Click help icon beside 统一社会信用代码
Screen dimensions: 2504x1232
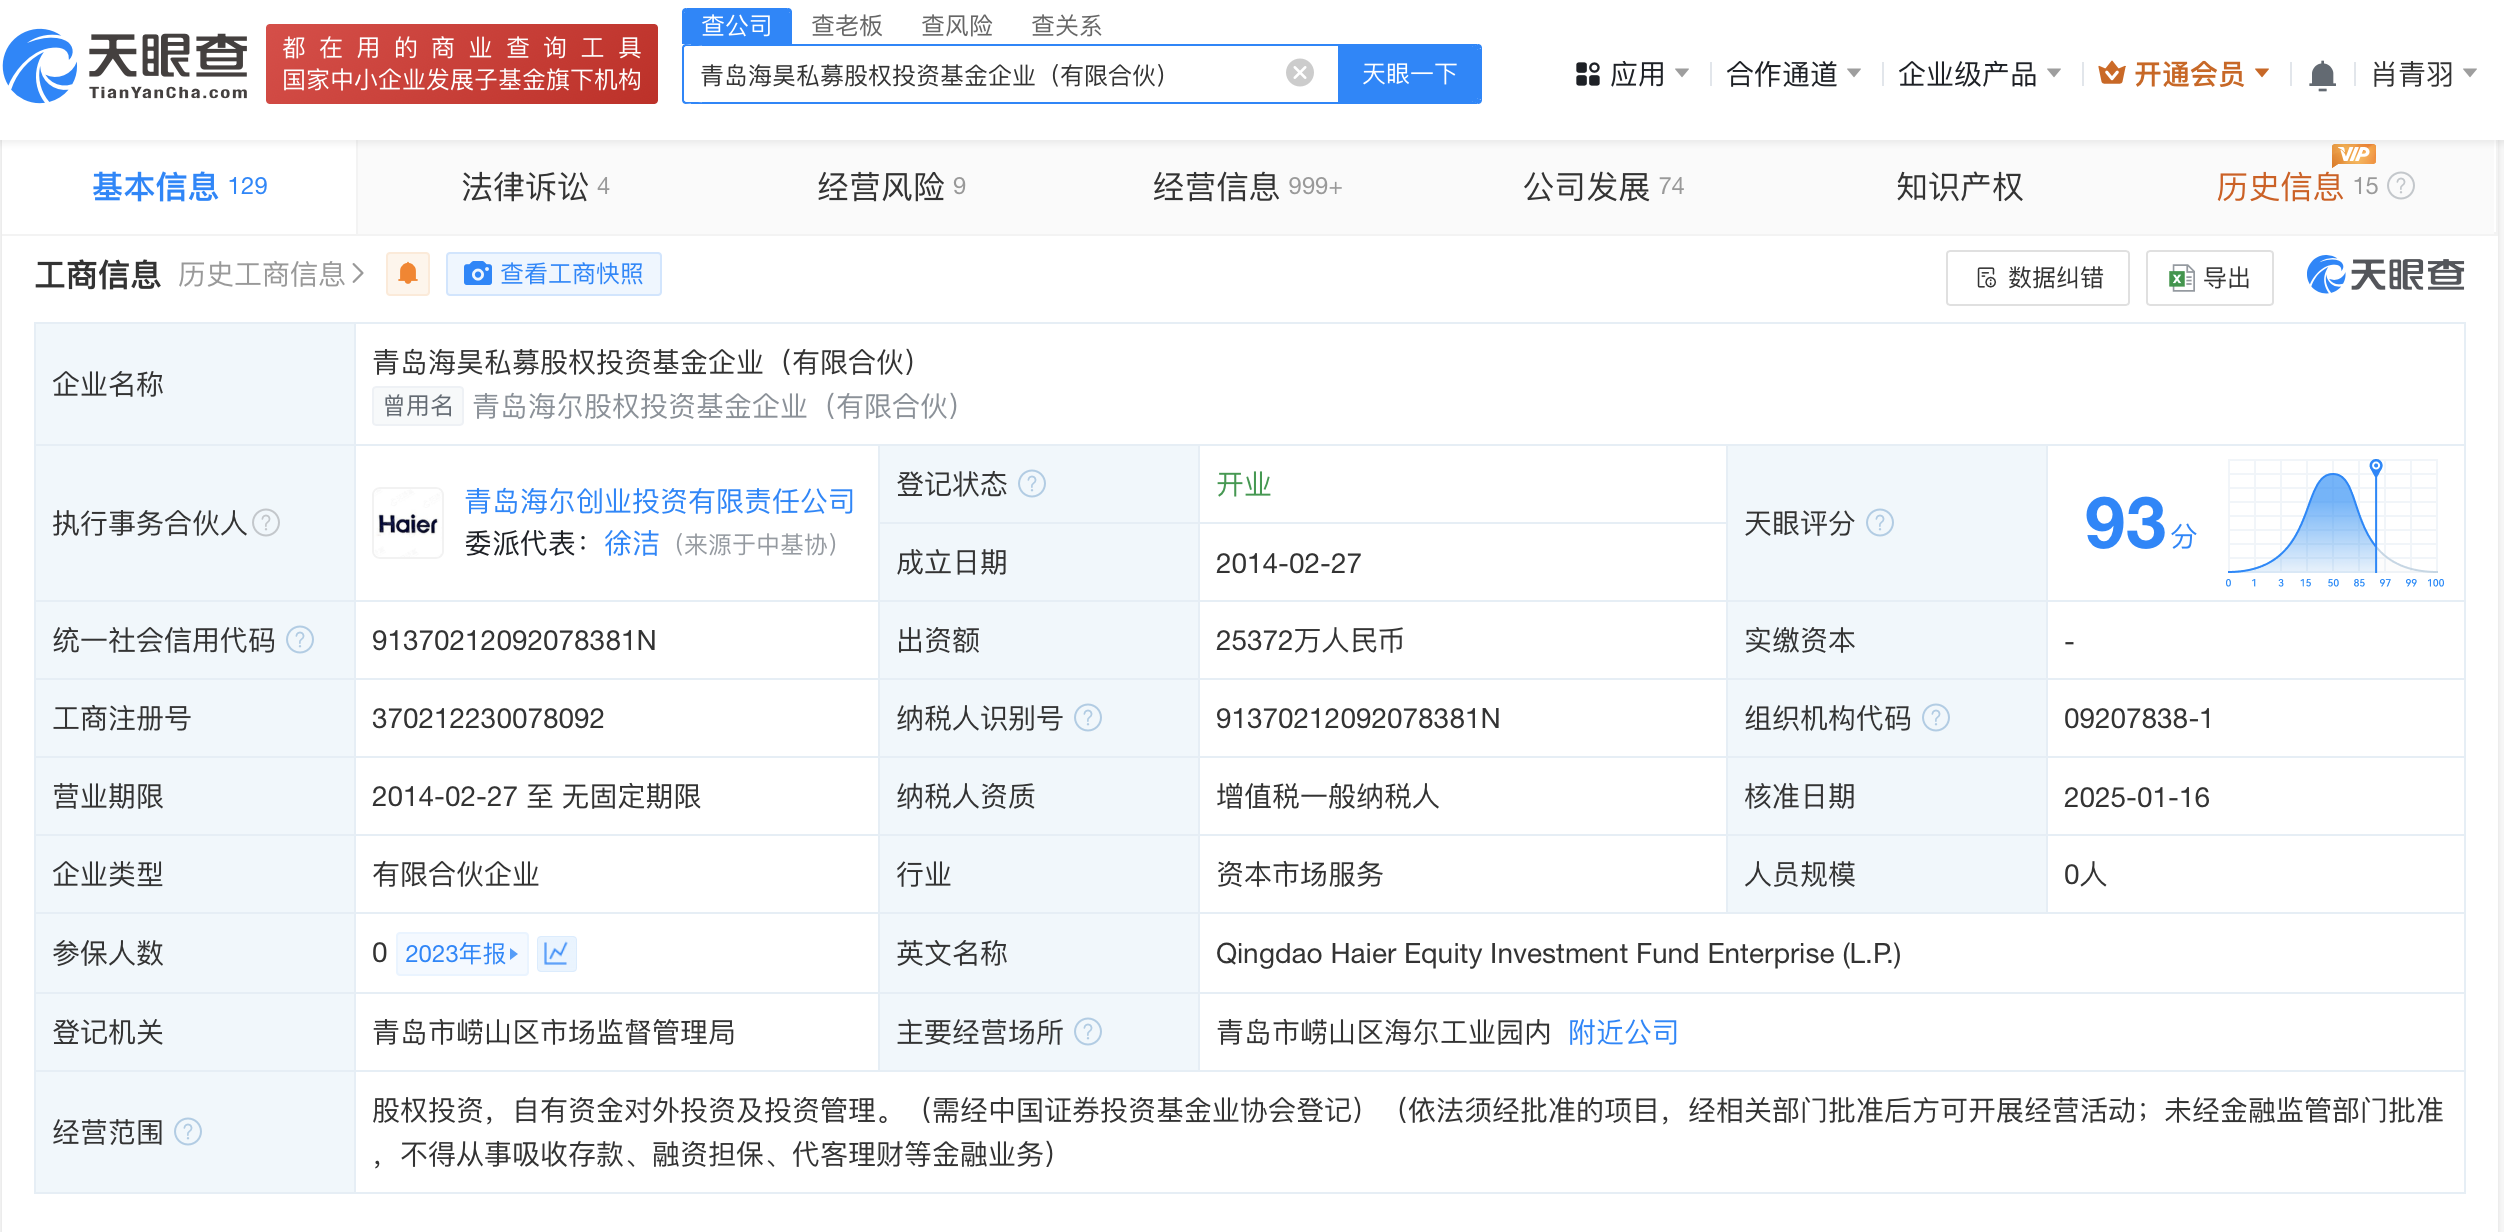click(x=300, y=640)
